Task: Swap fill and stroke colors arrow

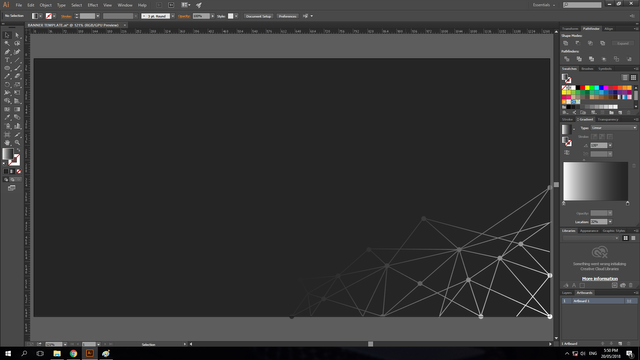Action: tap(18, 151)
